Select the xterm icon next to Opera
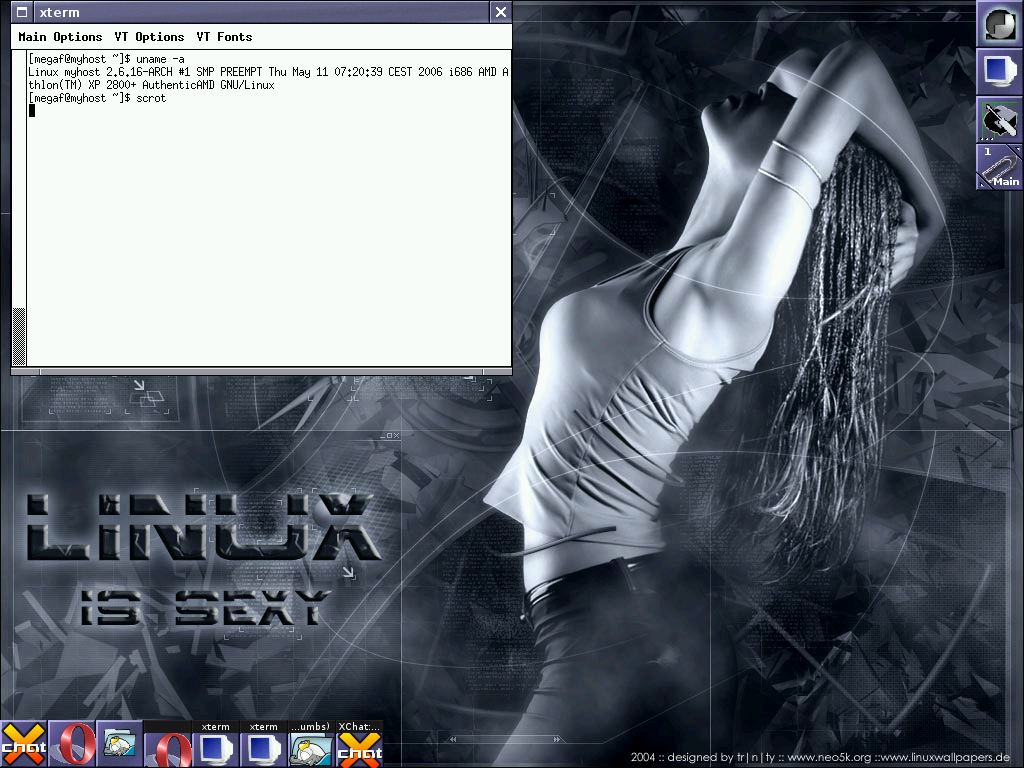Screen dimensions: 1024x768 click(216, 744)
